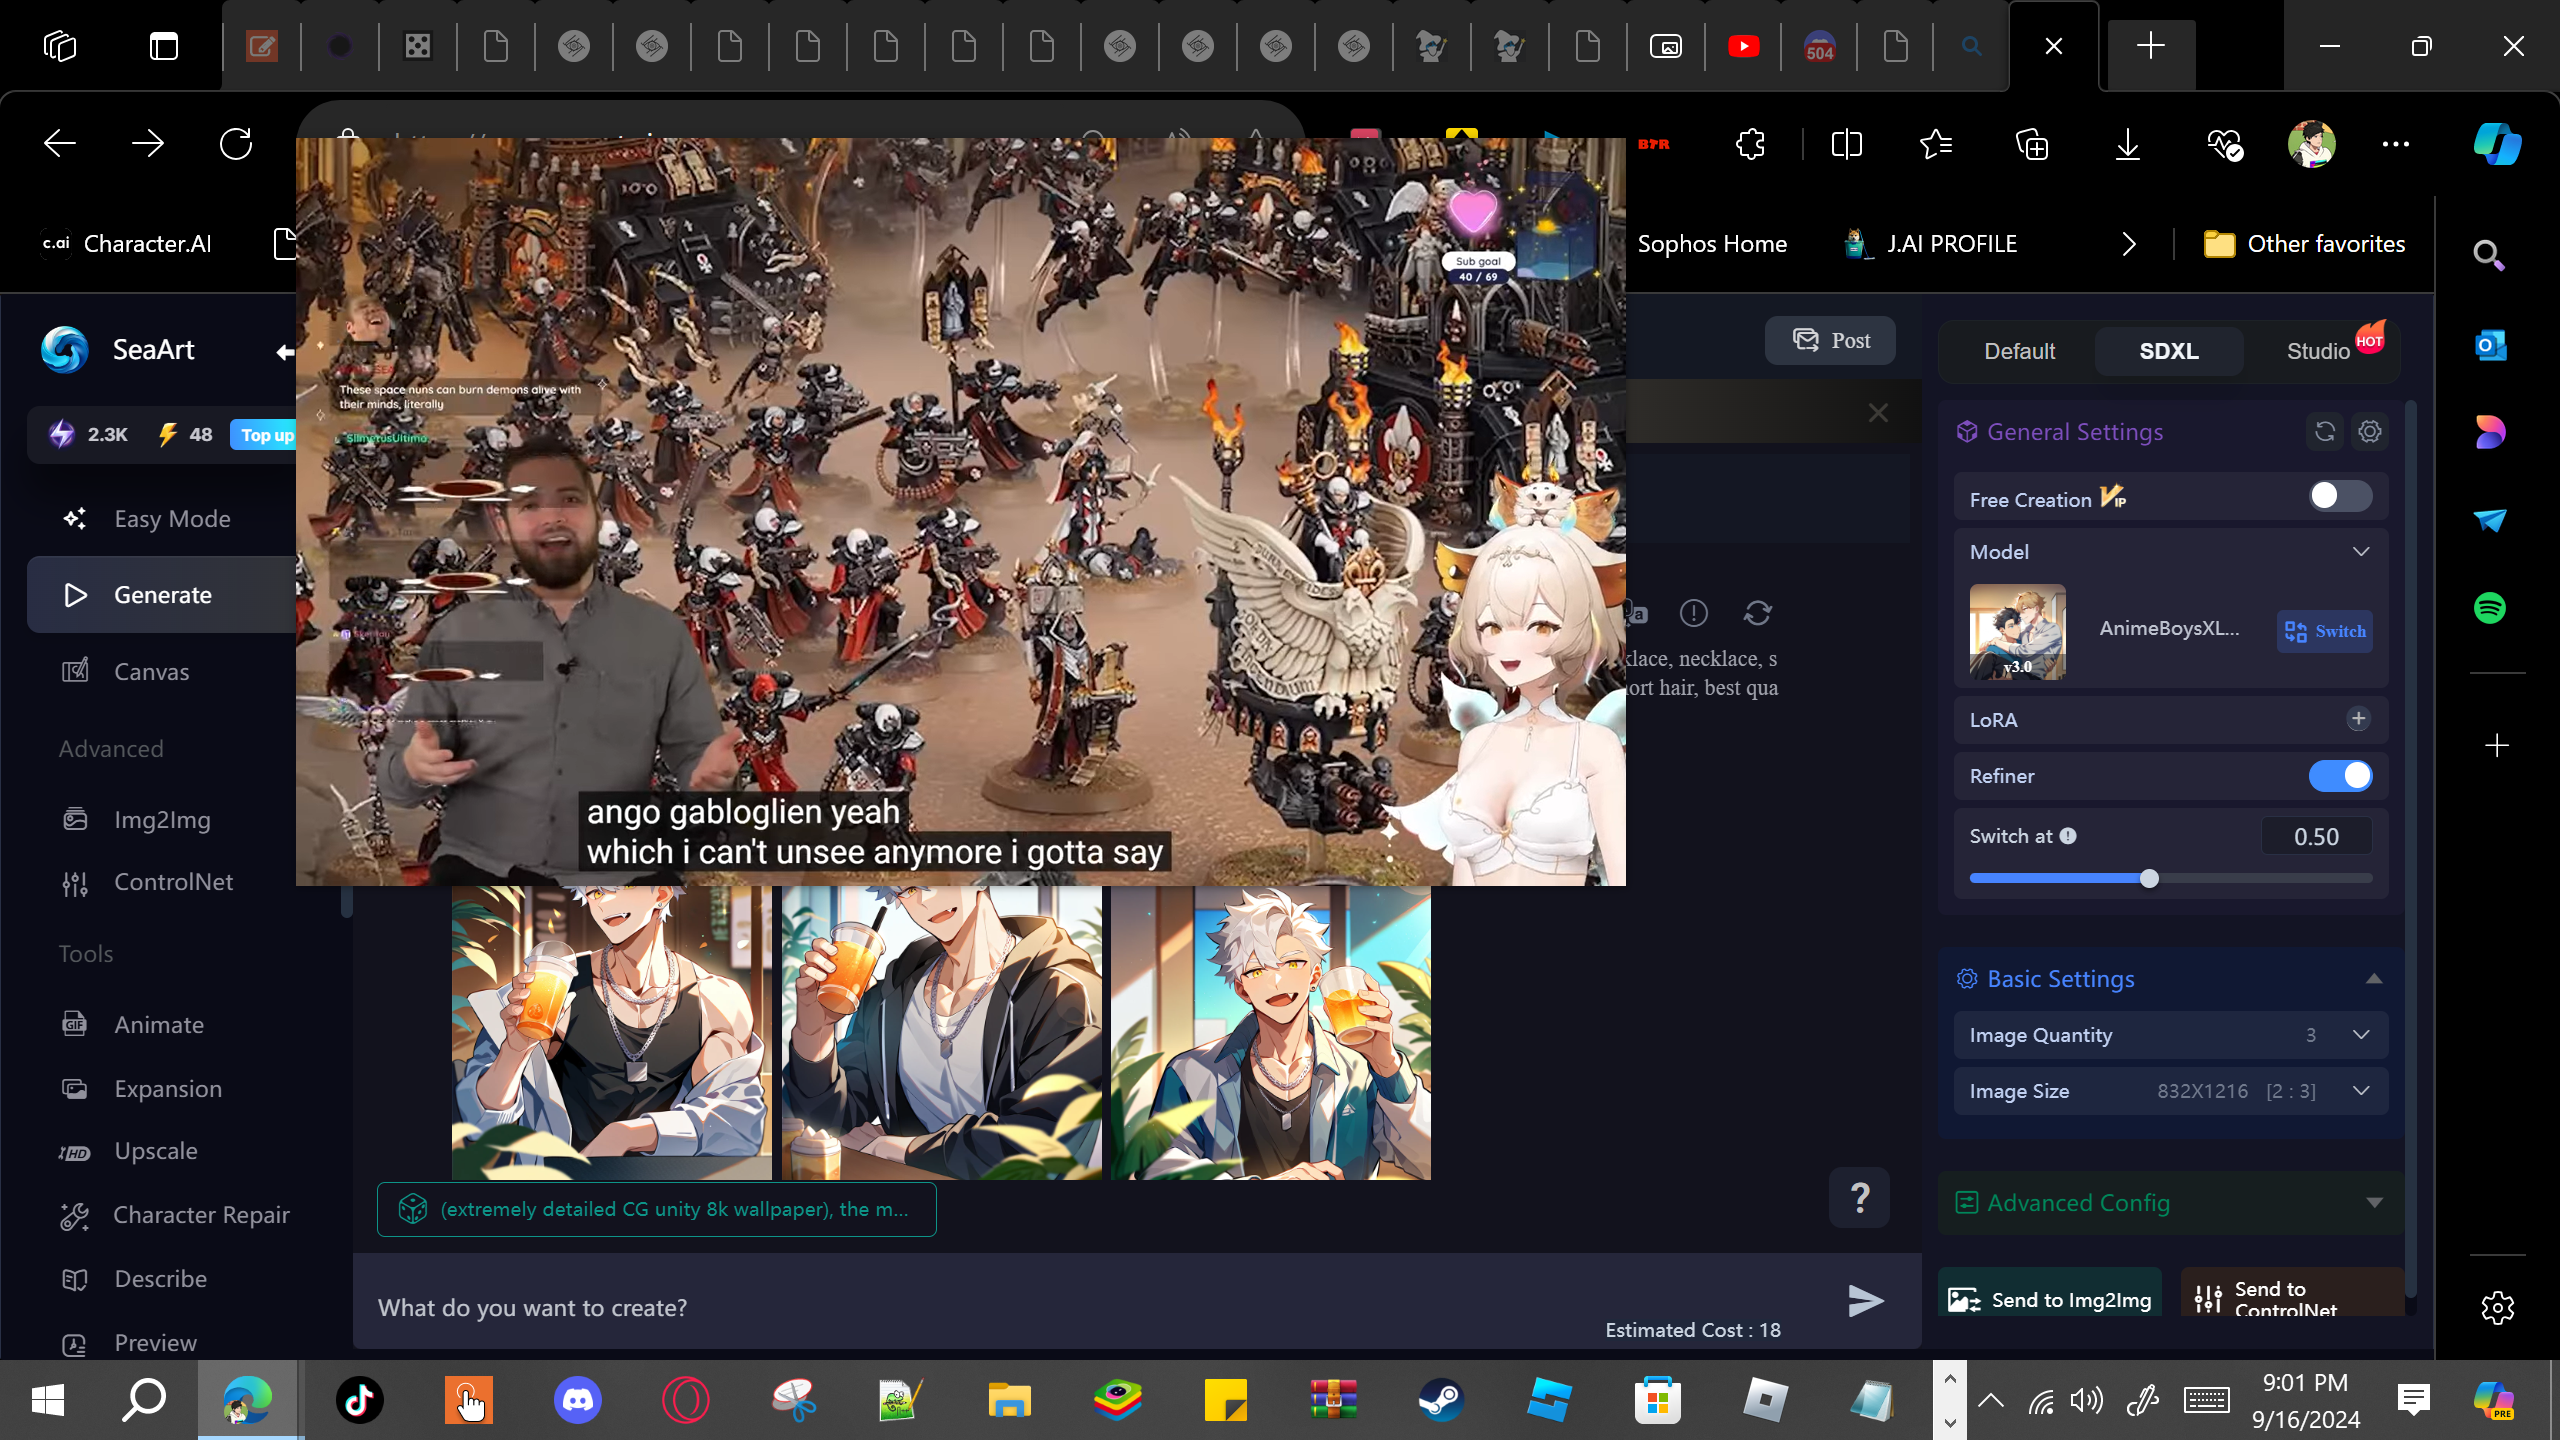
Task: Add a LoRA with plus icon
Action: click(2358, 719)
